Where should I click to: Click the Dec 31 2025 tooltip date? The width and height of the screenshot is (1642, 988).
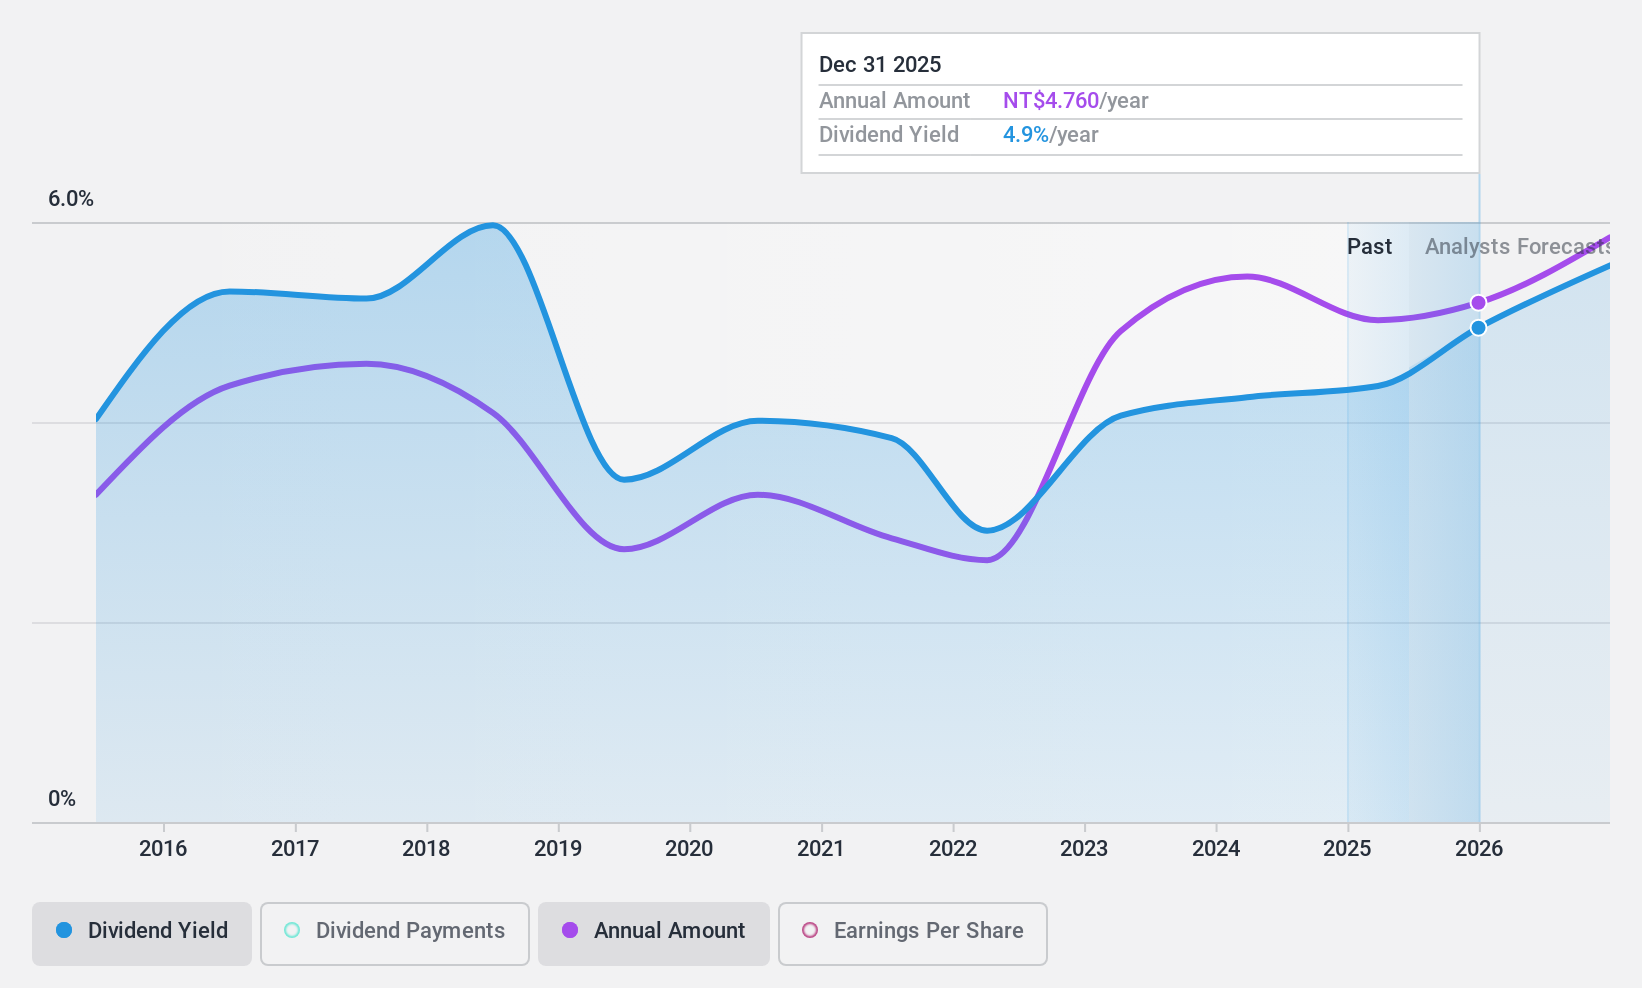point(880,65)
